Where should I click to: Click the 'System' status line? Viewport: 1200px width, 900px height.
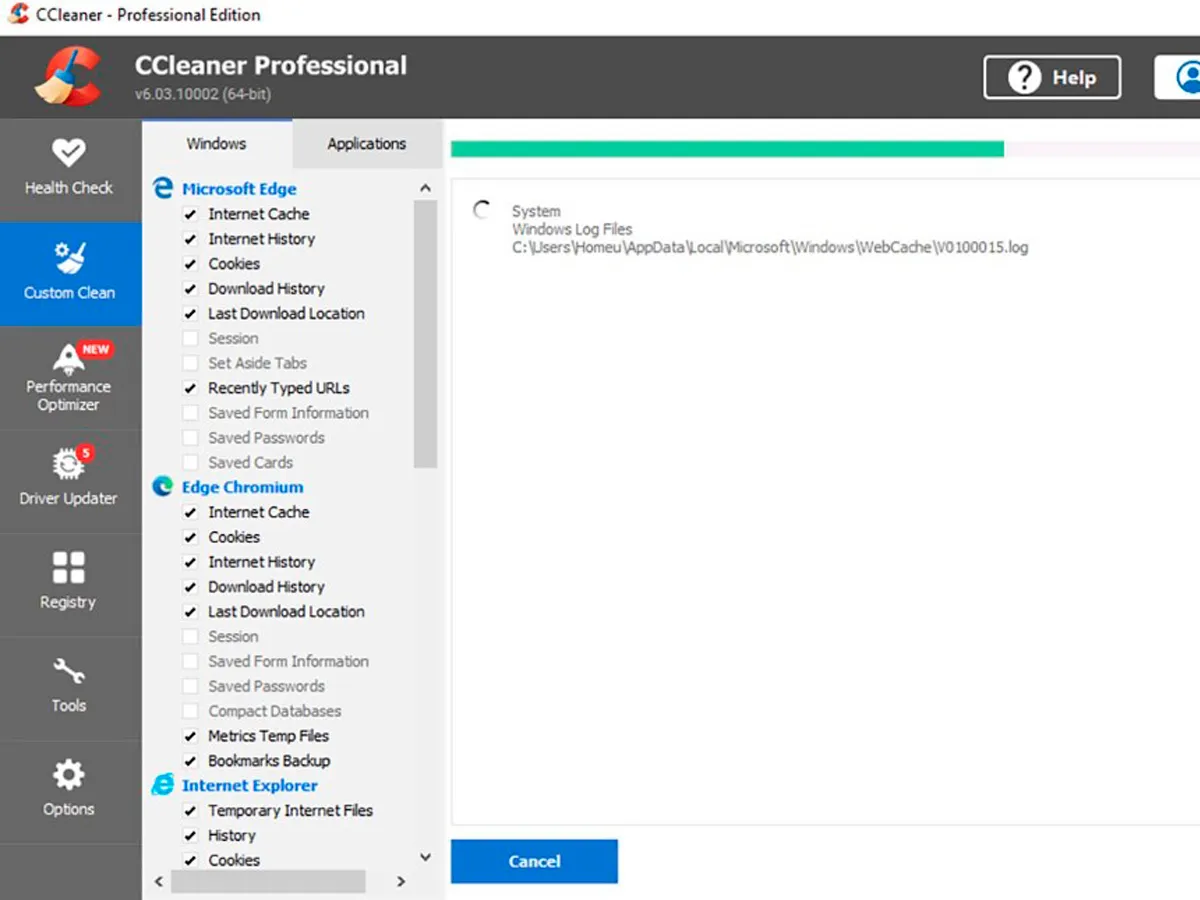[x=536, y=211]
